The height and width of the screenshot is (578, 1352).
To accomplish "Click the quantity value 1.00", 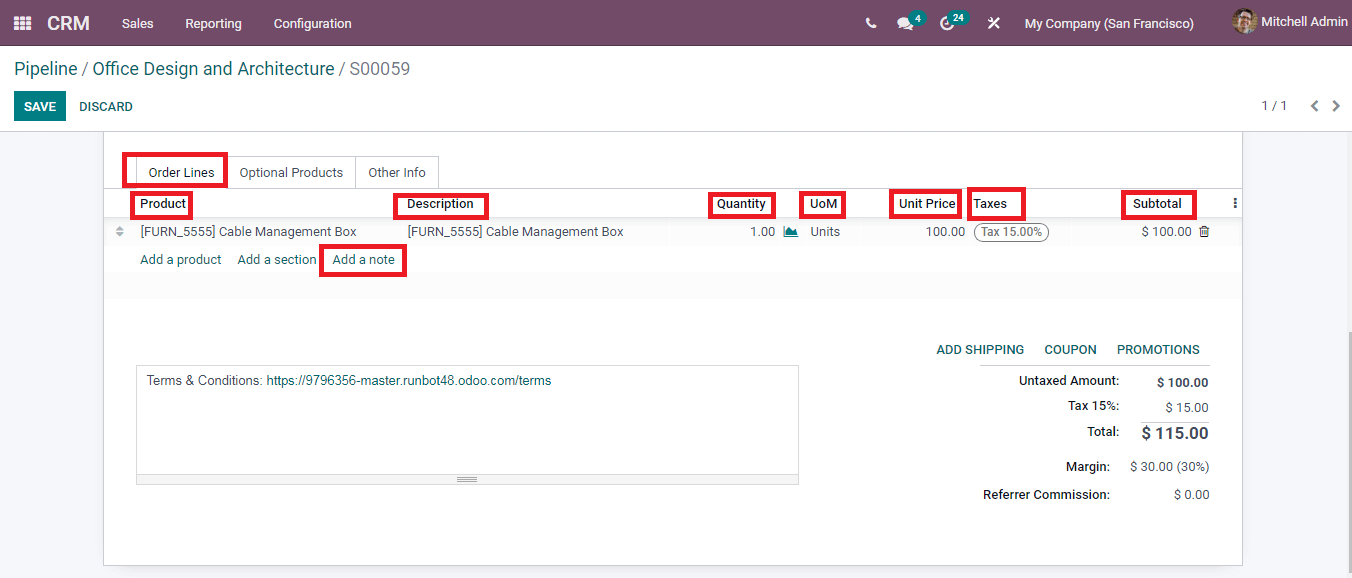I will point(762,232).
